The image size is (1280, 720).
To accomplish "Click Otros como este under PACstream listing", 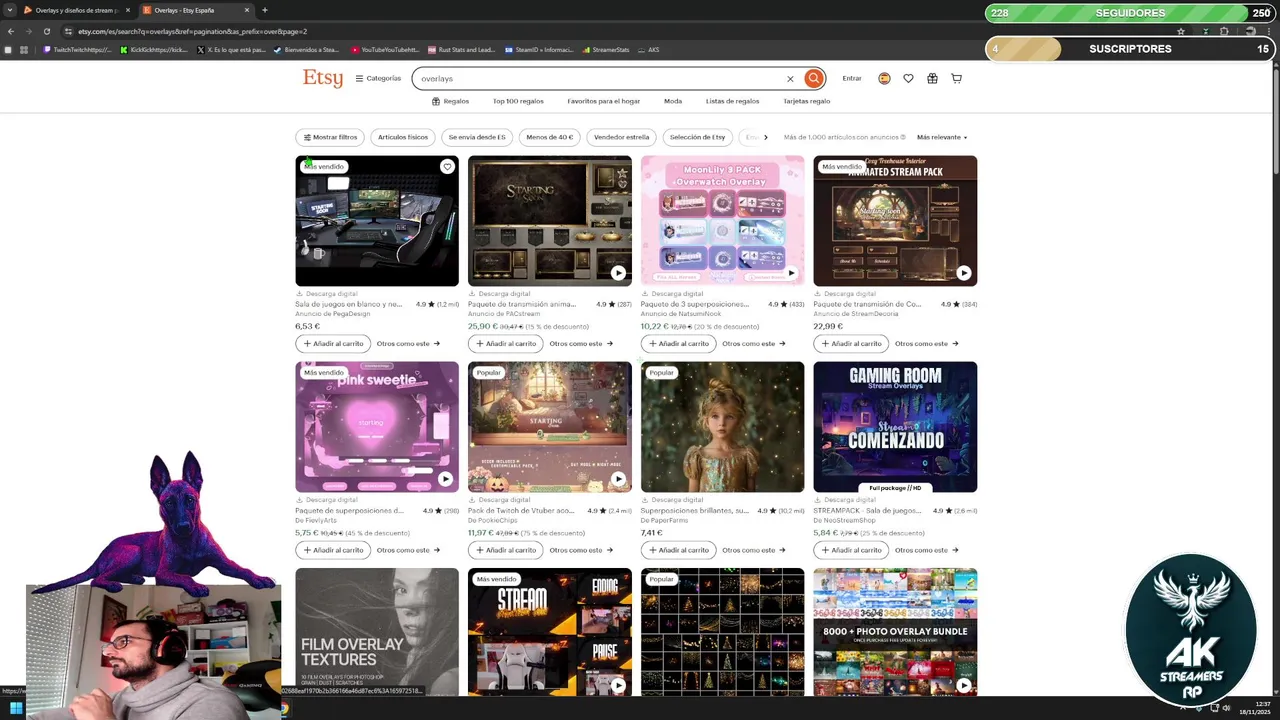I will [x=581, y=344].
